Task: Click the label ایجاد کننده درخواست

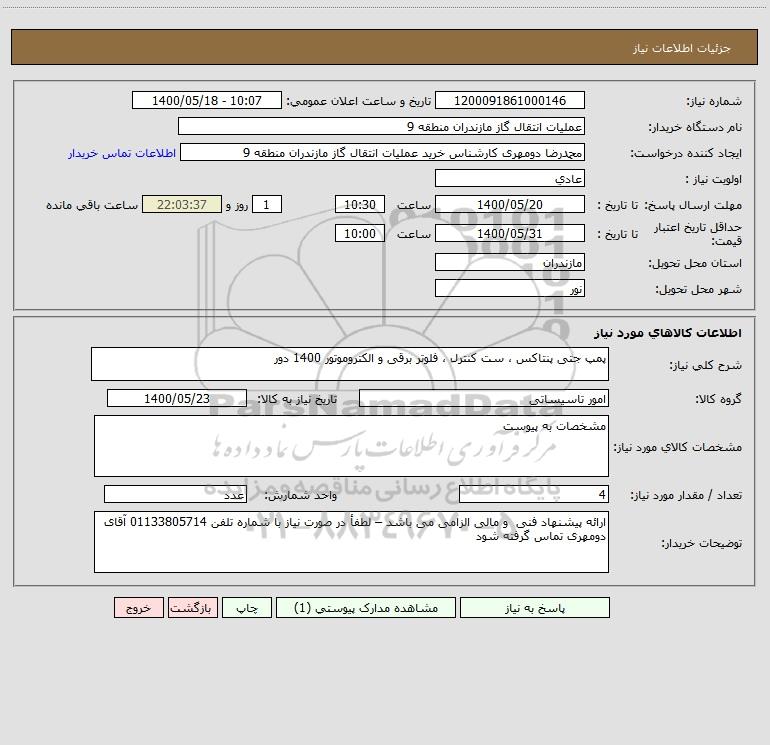Action: (686, 153)
